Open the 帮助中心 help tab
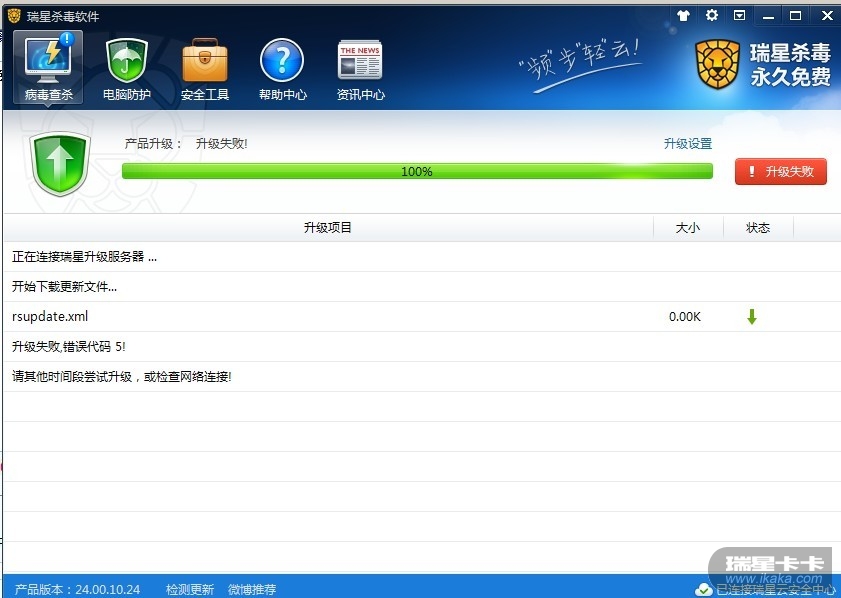This screenshot has height=598, width=841. coord(283,67)
